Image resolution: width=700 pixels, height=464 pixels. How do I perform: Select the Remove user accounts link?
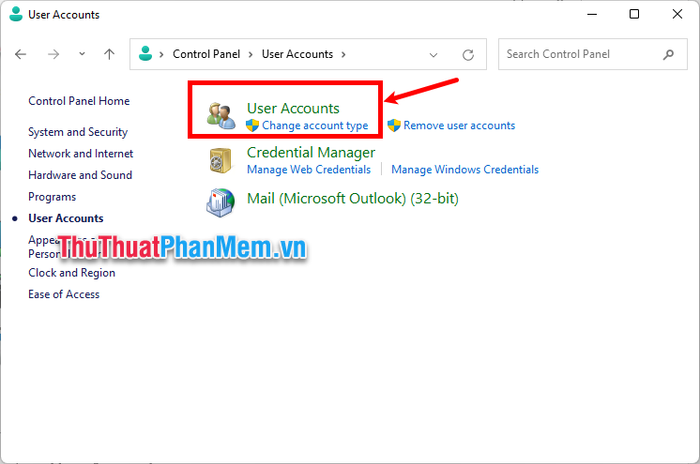pos(459,126)
